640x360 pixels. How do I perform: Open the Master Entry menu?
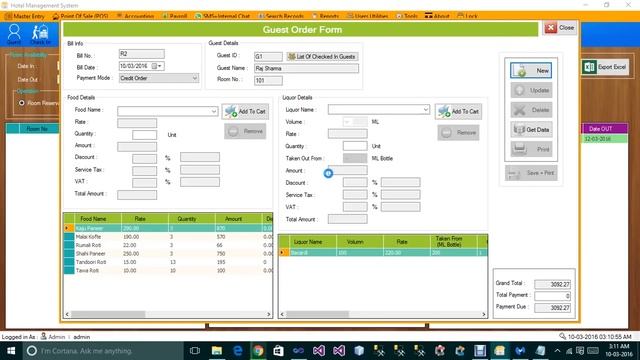(x=25, y=16)
